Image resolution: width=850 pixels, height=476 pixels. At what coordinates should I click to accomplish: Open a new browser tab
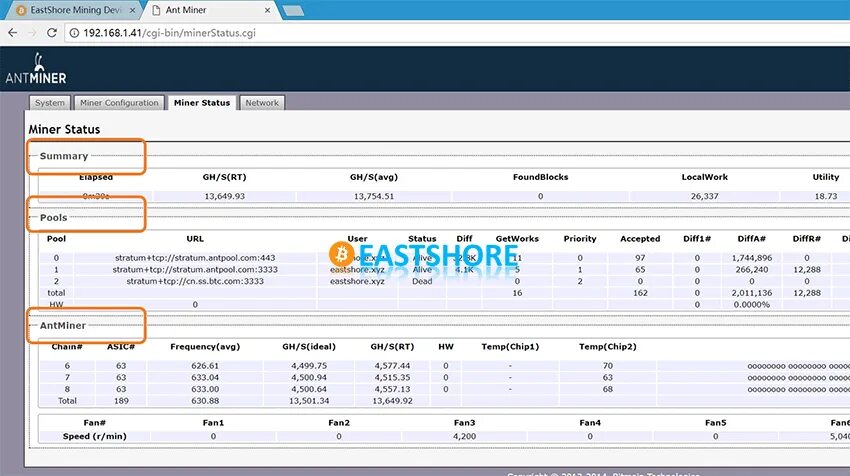pos(293,10)
